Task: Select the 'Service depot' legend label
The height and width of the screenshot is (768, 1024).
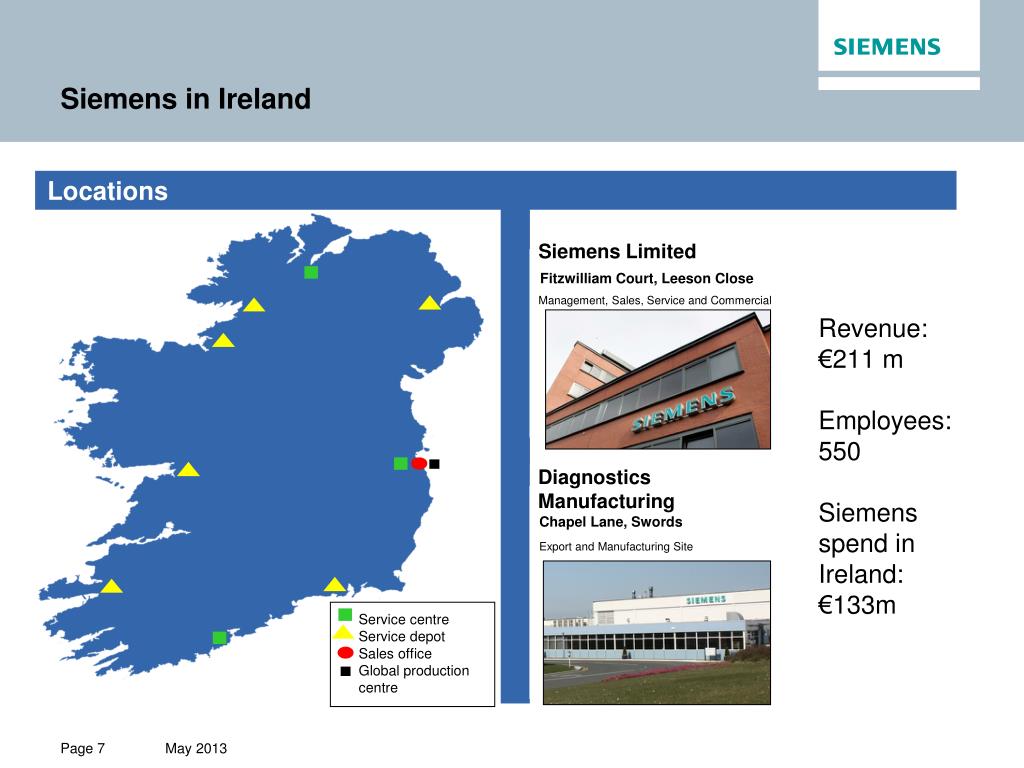Action: coord(402,636)
